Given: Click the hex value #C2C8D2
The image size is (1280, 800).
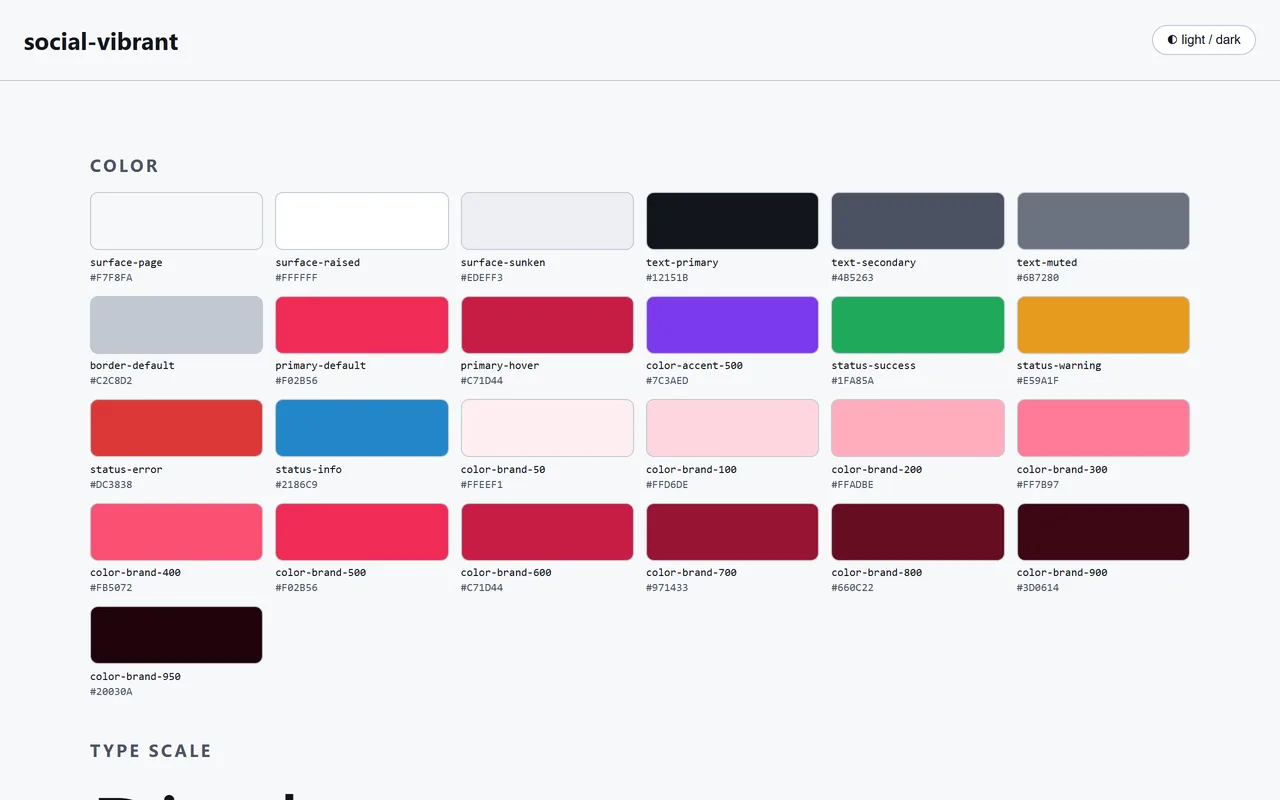Looking at the screenshot, I should pos(111,381).
